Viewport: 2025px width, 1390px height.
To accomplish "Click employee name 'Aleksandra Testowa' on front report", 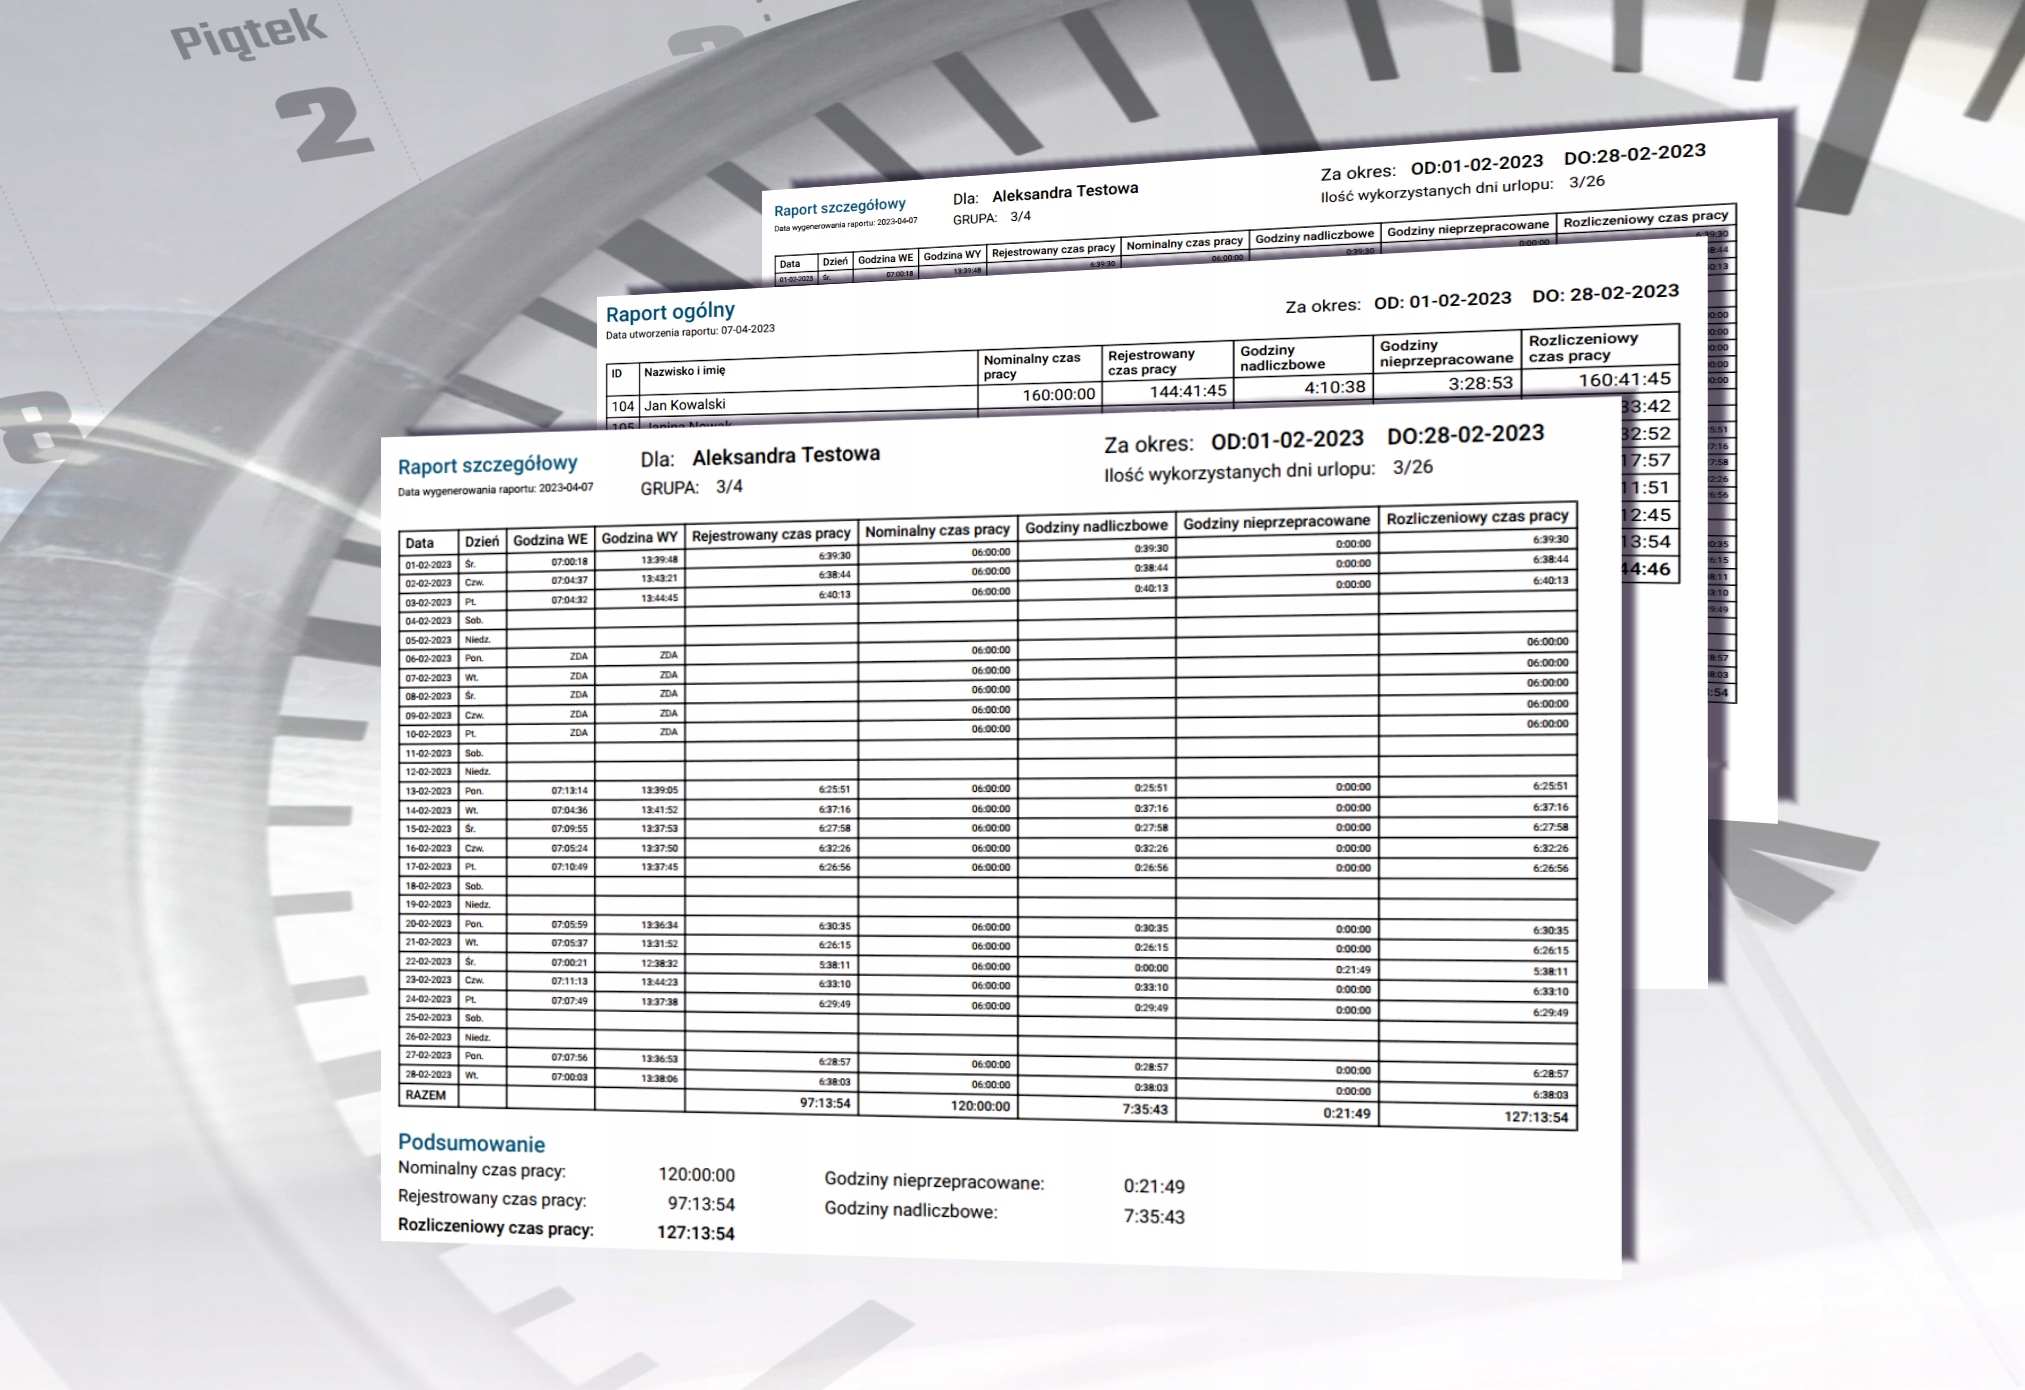I will click(x=785, y=456).
